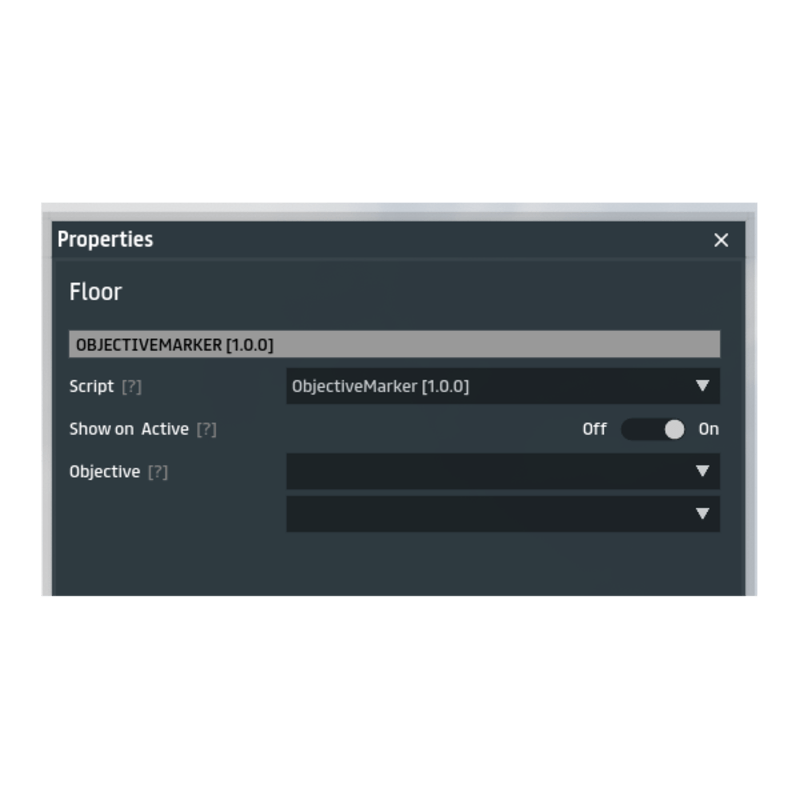Click the Show on Active label
800x800 pixels.
click(x=129, y=430)
